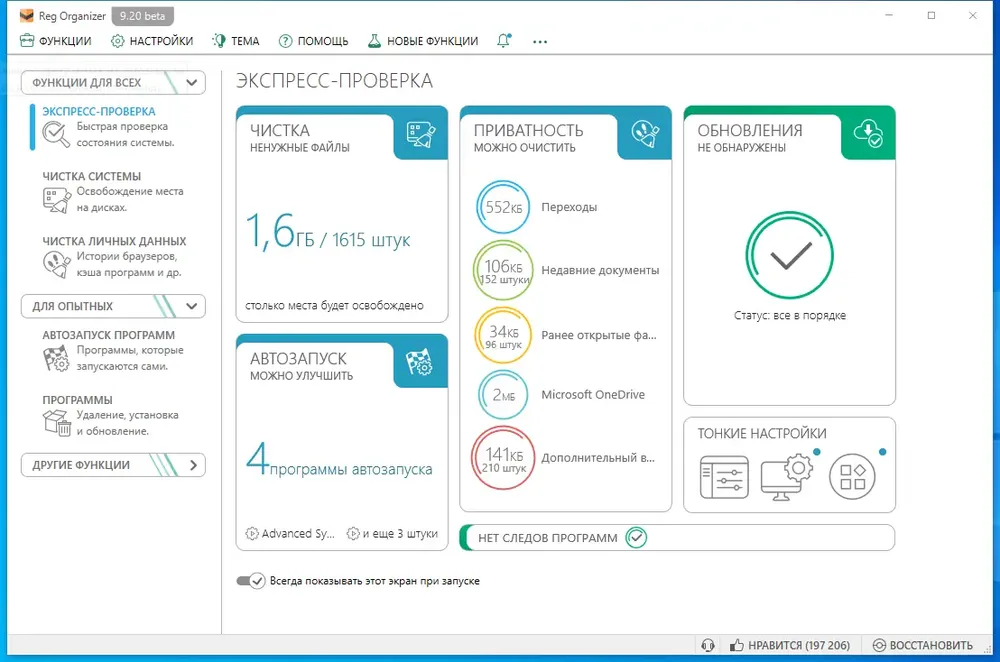The width and height of the screenshot is (1000, 662).
Task: Click the ВОССТАНОВИТЬ button
Action: (x=923, y=645)
